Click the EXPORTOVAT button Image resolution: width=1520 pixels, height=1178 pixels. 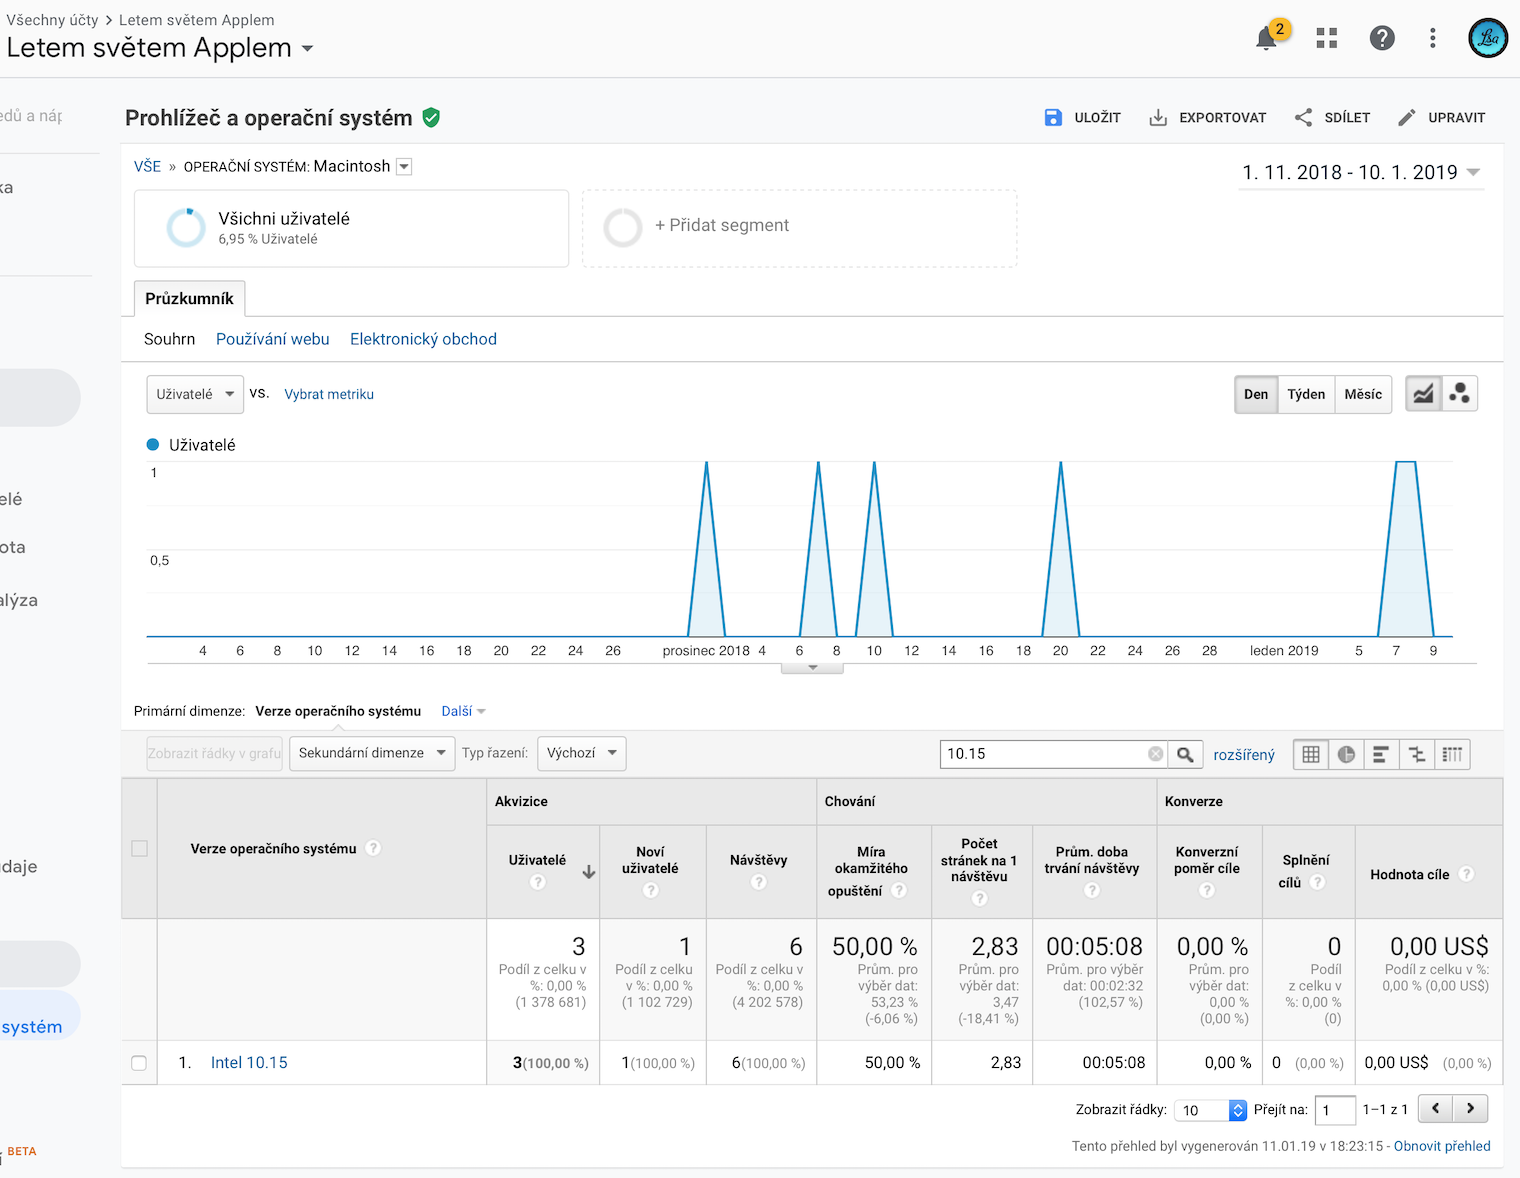(1207, 118)
